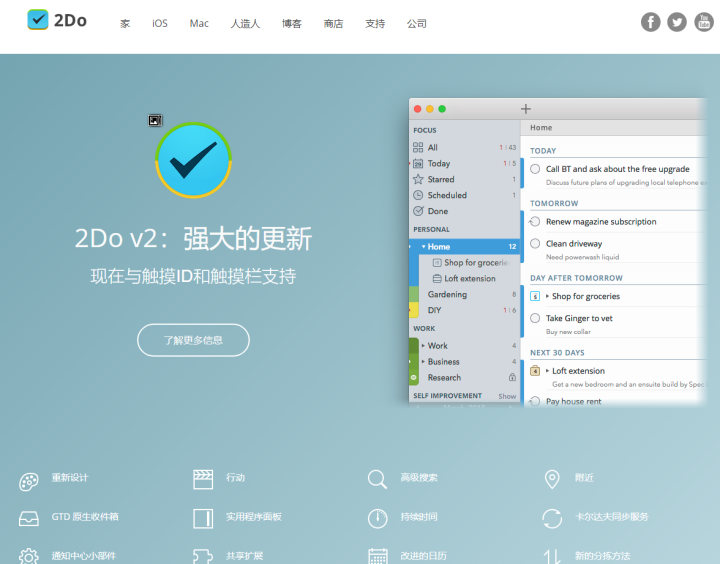Screen dimensions: 720x564
Task: Click the calendar icon for 改进的日历
Action: click(x=377, y=556)
